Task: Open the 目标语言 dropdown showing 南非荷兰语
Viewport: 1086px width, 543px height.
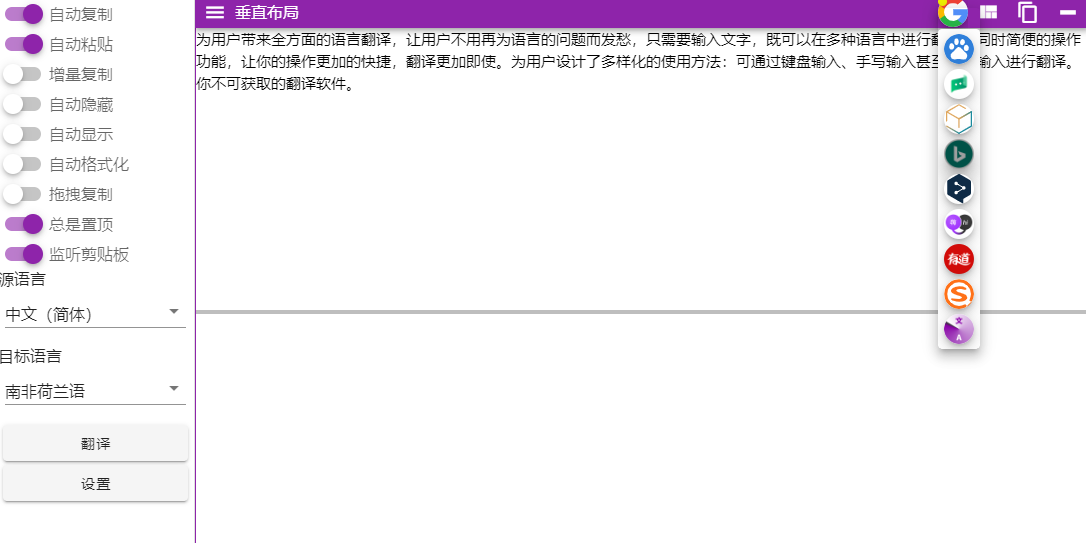Action: pos(94,391)
